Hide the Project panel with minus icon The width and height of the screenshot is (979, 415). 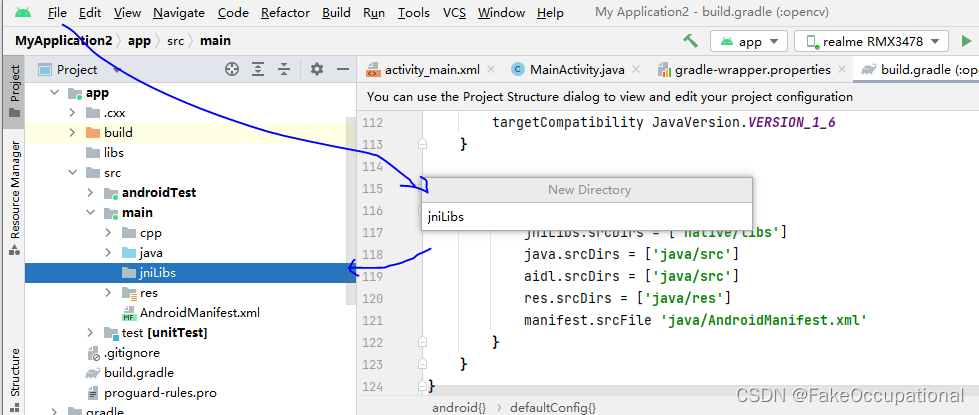pyautogui.click(x=342, y=69)
